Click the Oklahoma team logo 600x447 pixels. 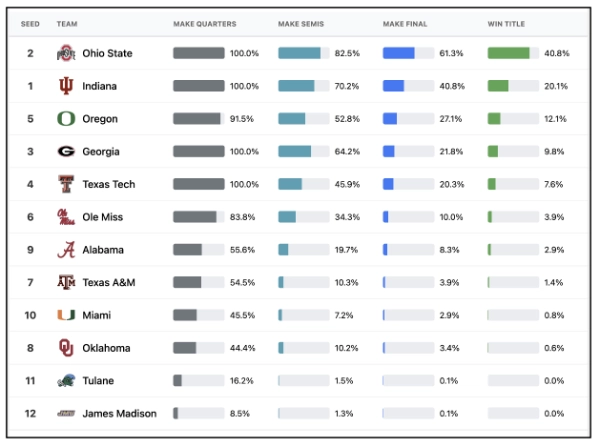pyautogui.click(x=66, y=348)
